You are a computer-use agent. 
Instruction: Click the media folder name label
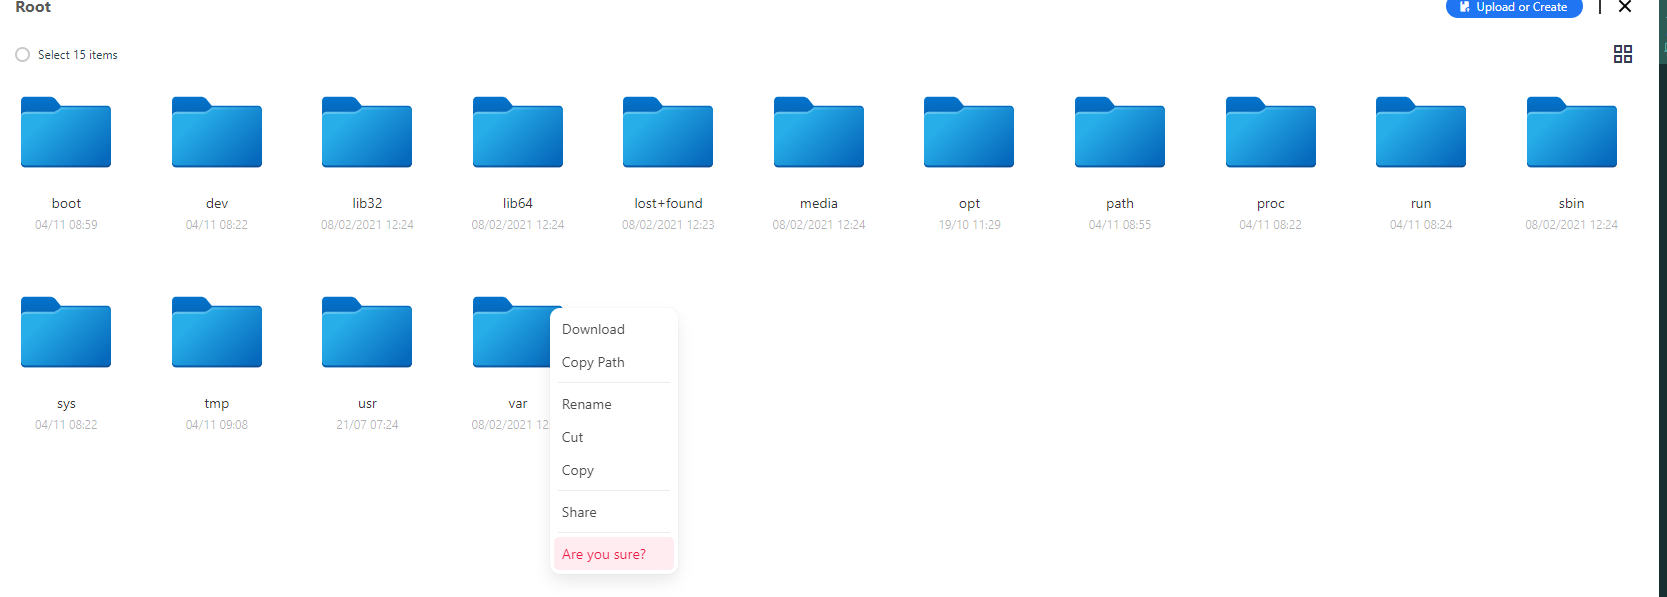tap(819, 203)
